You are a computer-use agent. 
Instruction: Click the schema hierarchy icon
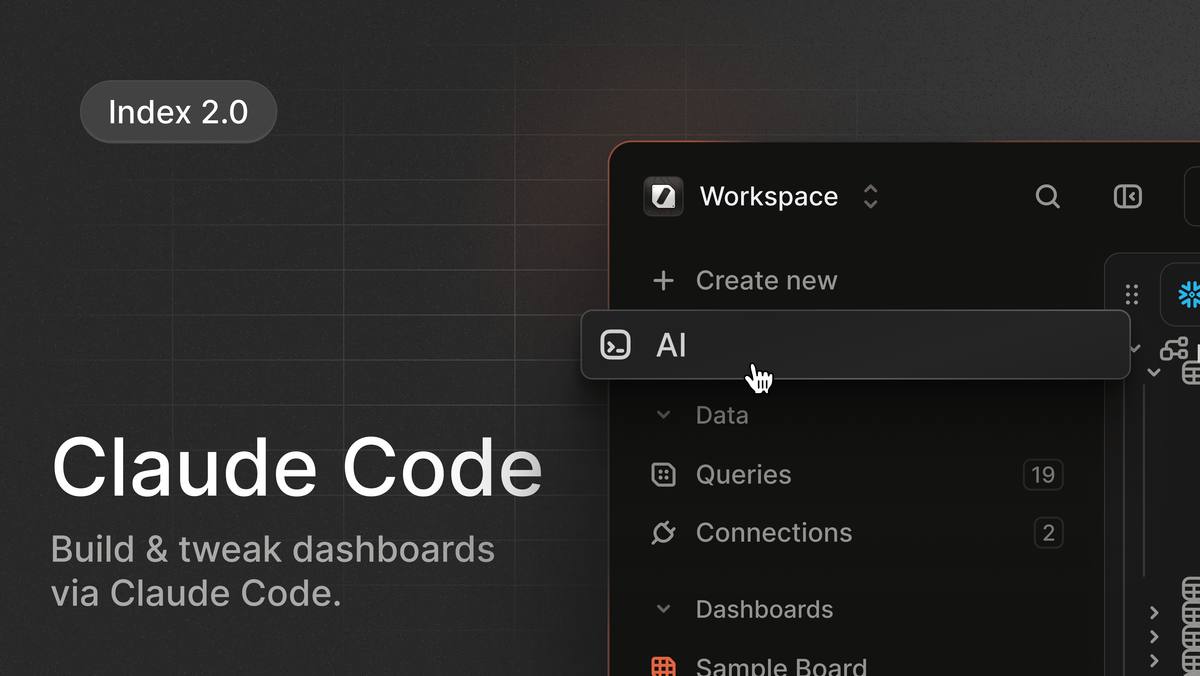click(1173, 349)
